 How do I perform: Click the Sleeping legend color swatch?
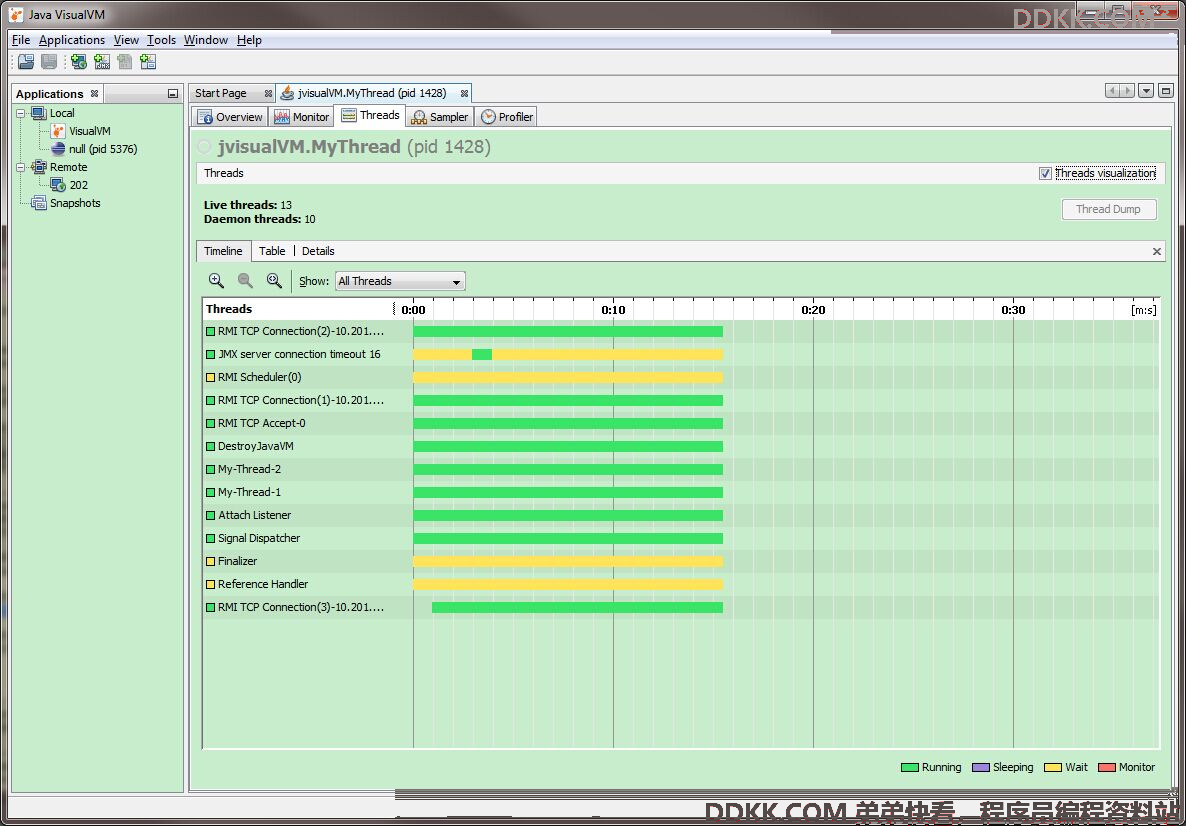point(981,767)
